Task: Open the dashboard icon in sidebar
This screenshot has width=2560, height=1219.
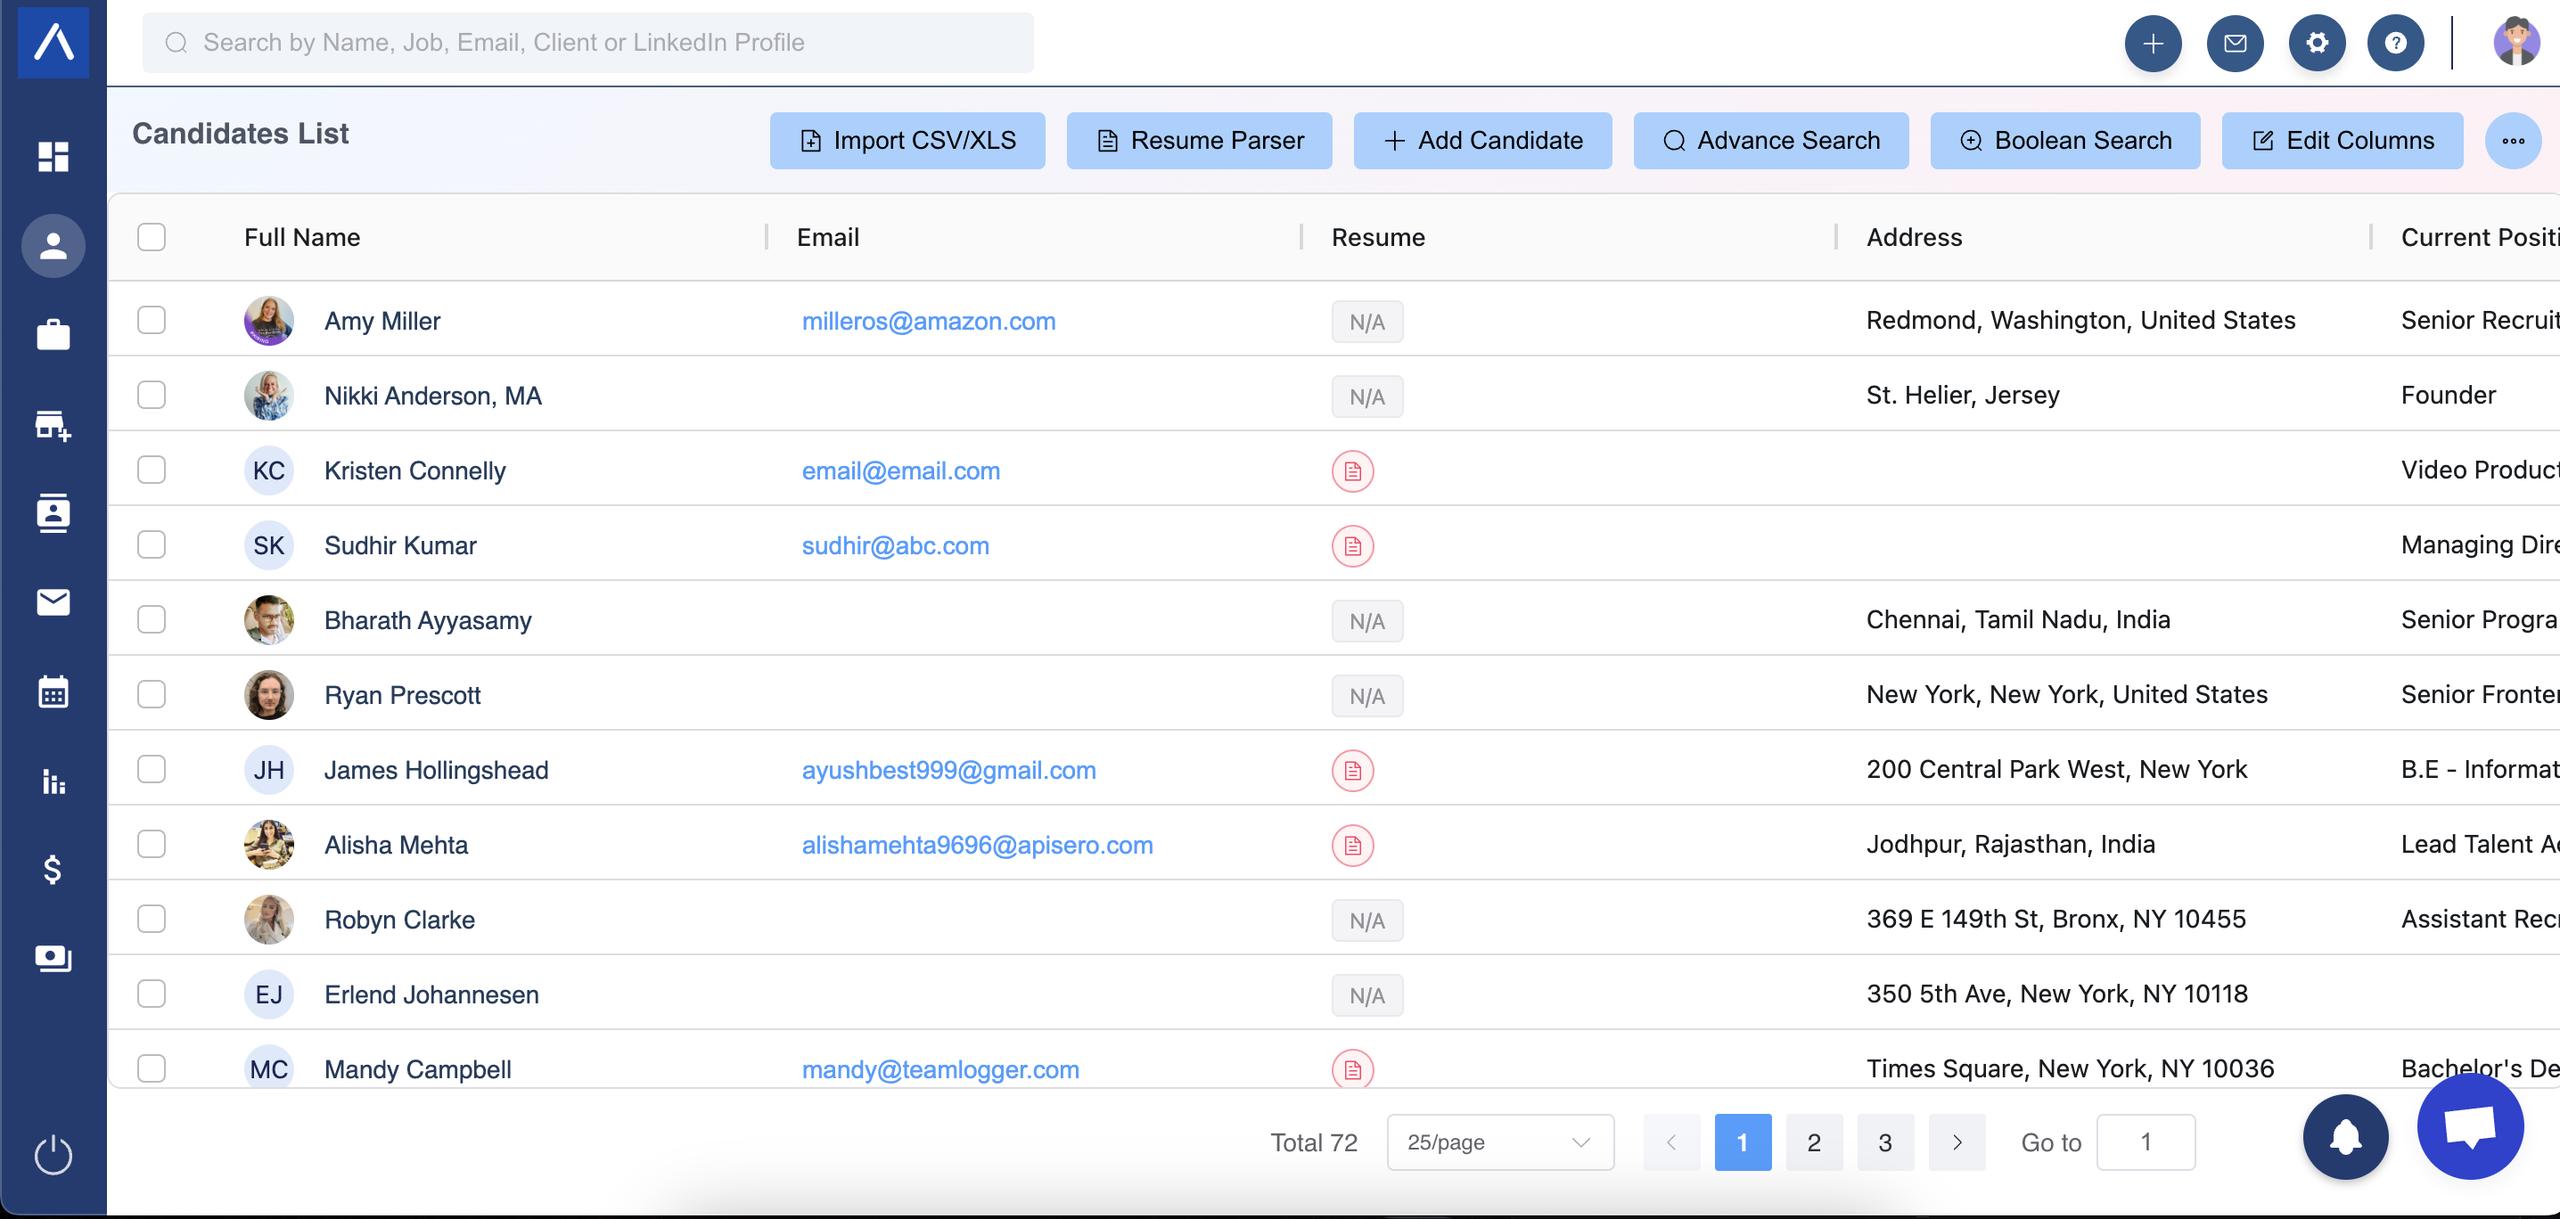Action: point(53,157)
